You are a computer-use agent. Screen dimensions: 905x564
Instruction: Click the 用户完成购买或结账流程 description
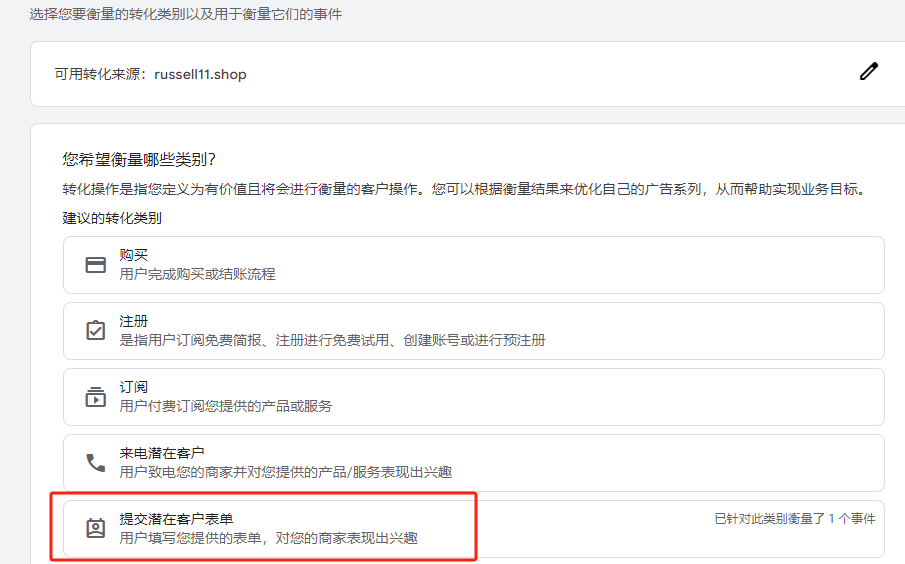click(x=197, y=274)
